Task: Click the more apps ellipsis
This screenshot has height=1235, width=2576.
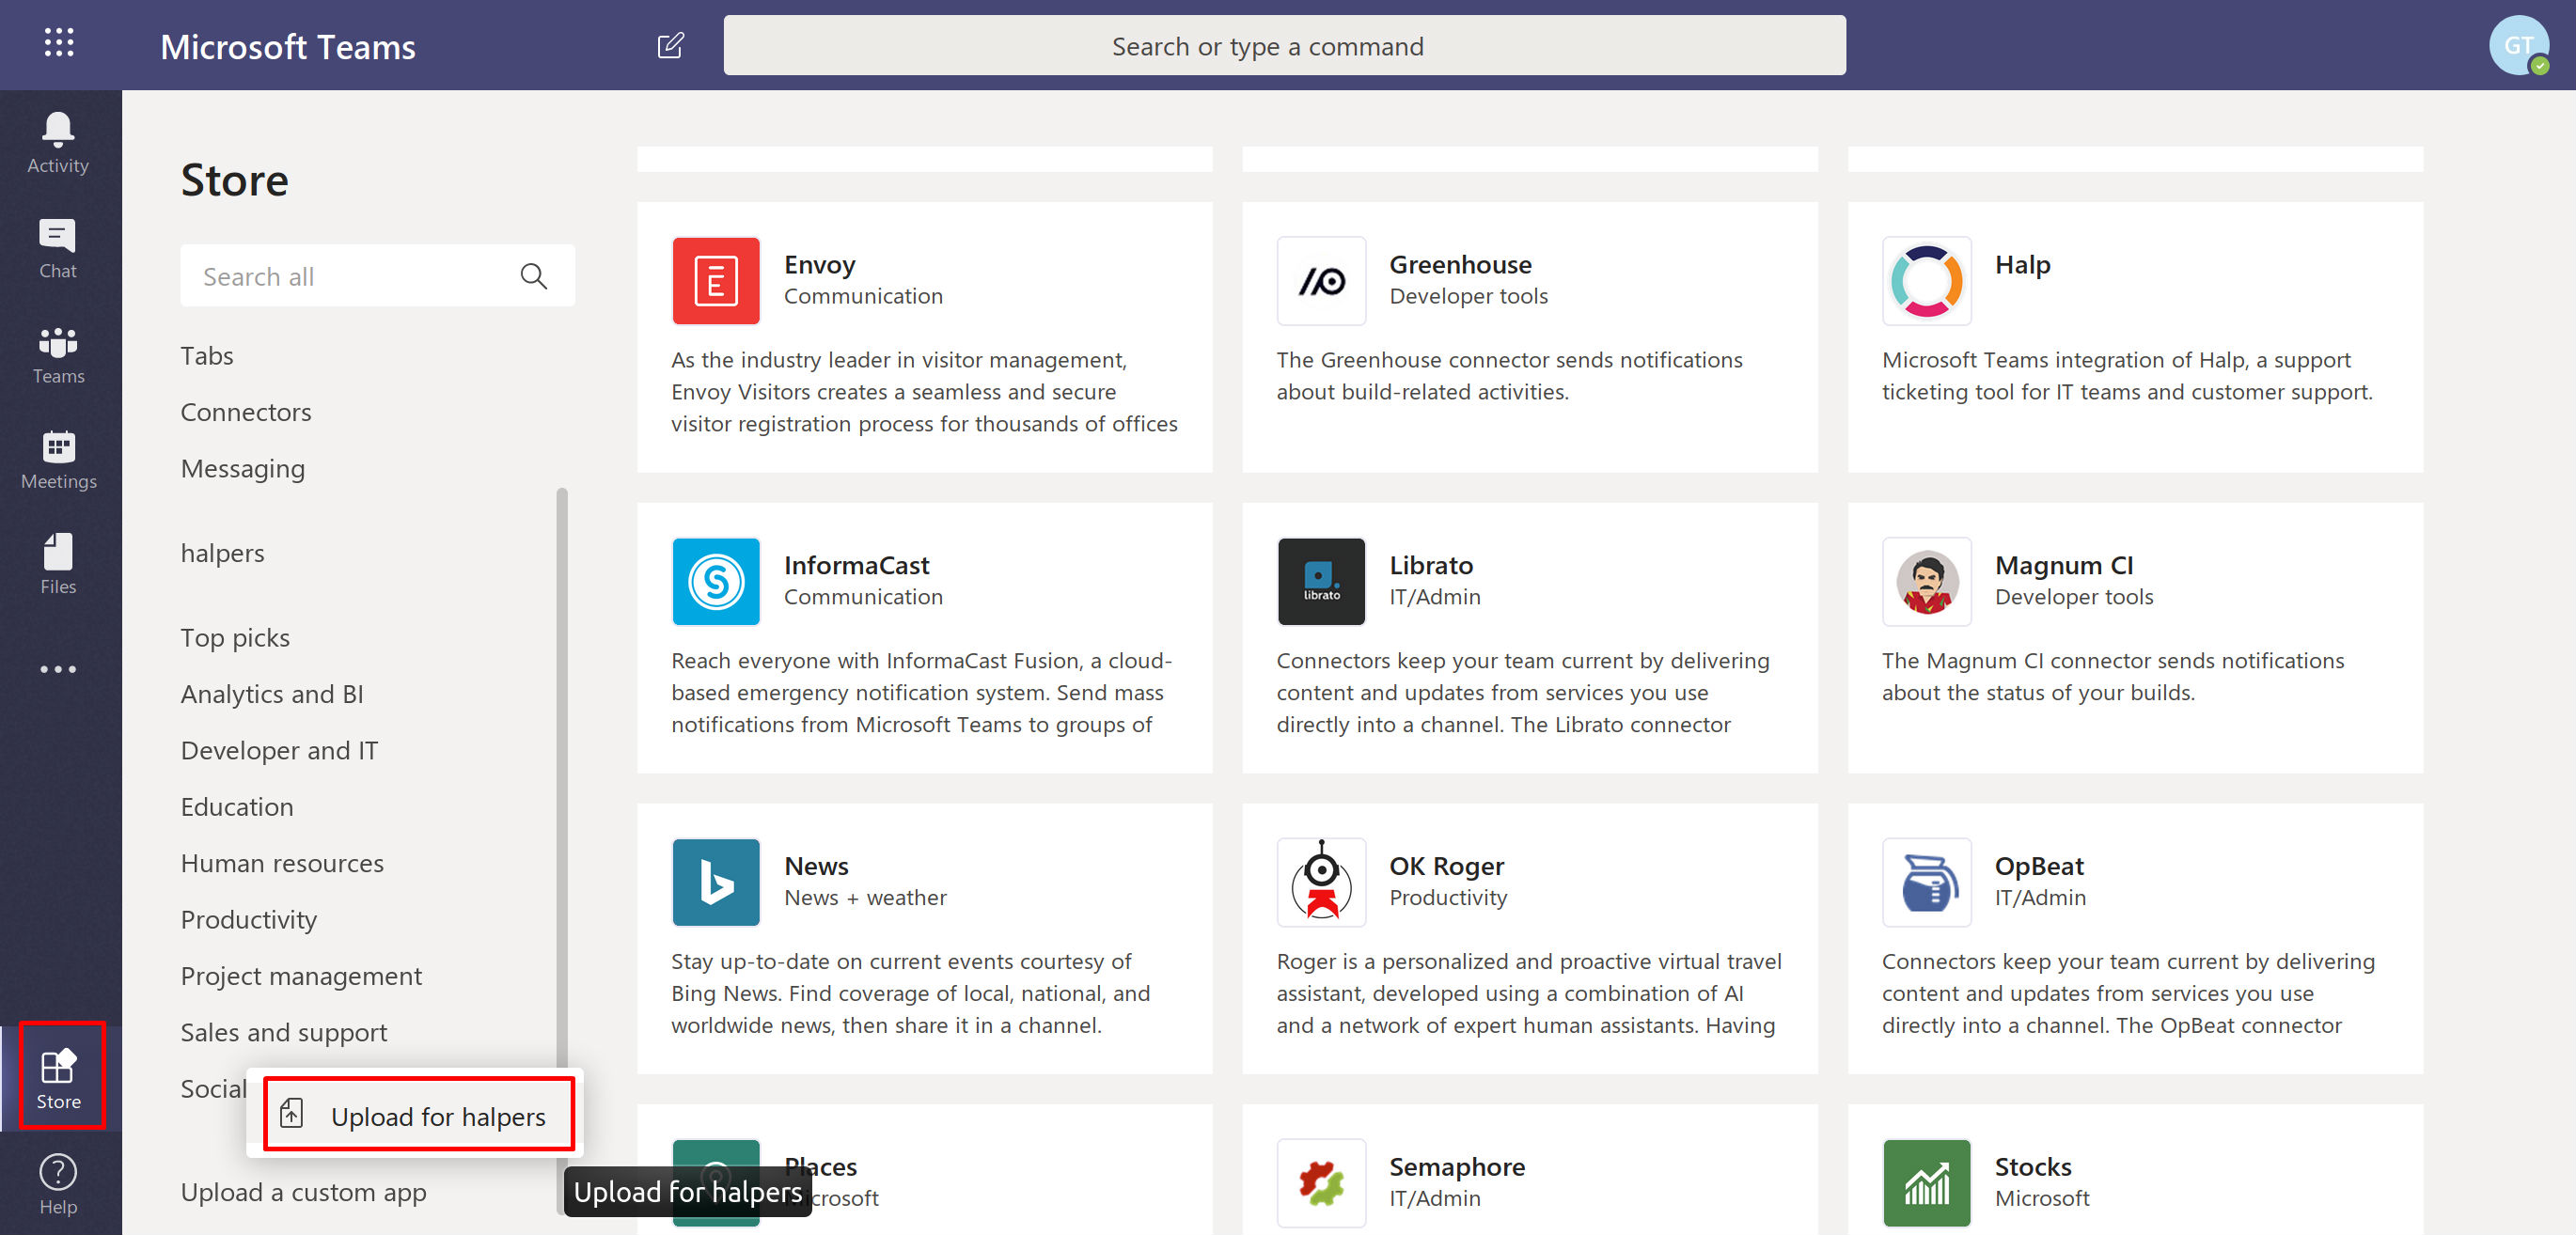Action: [x=58, y=669]
